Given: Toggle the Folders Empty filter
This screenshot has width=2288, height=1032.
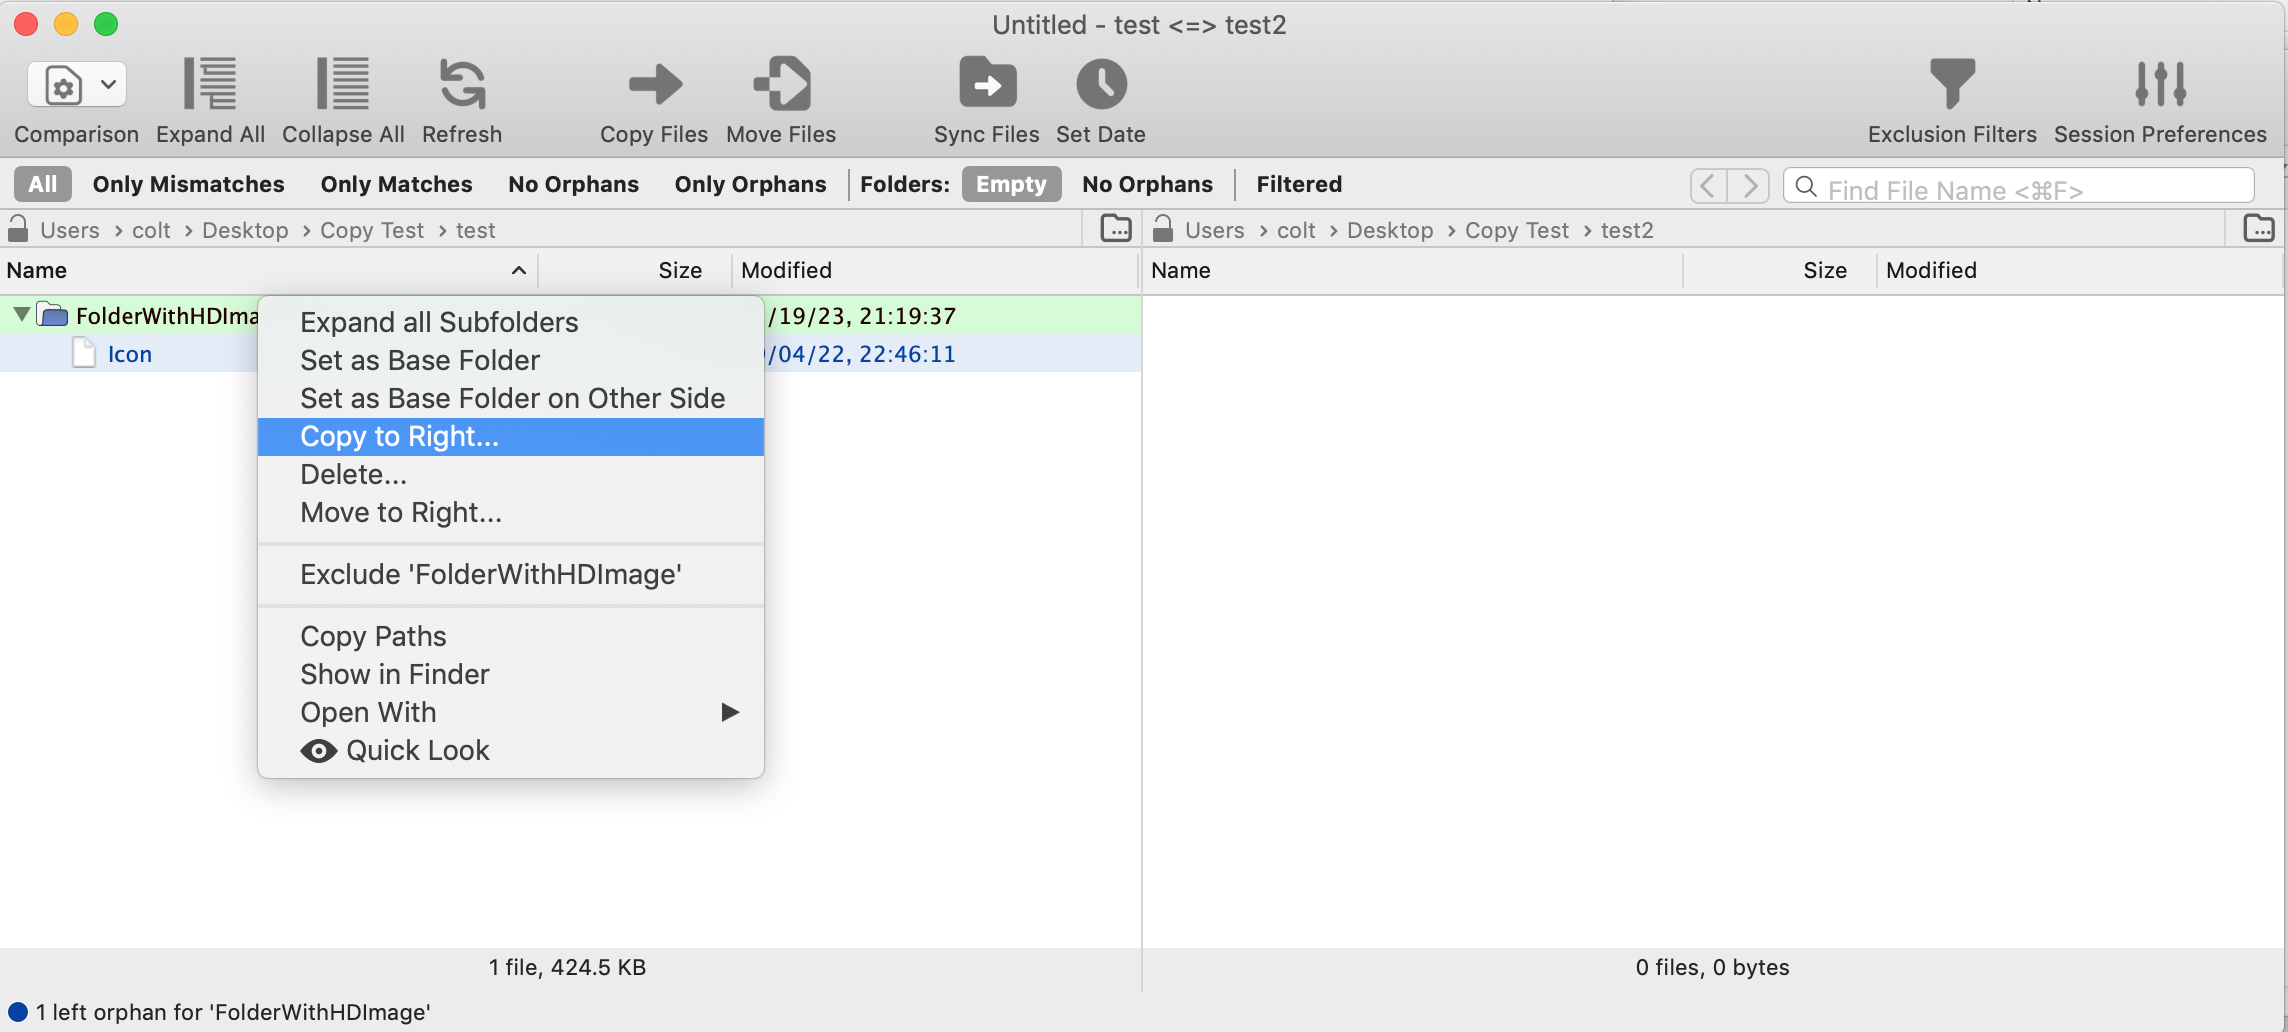Looking at the screenshot, I should [x=1010, y=184].
